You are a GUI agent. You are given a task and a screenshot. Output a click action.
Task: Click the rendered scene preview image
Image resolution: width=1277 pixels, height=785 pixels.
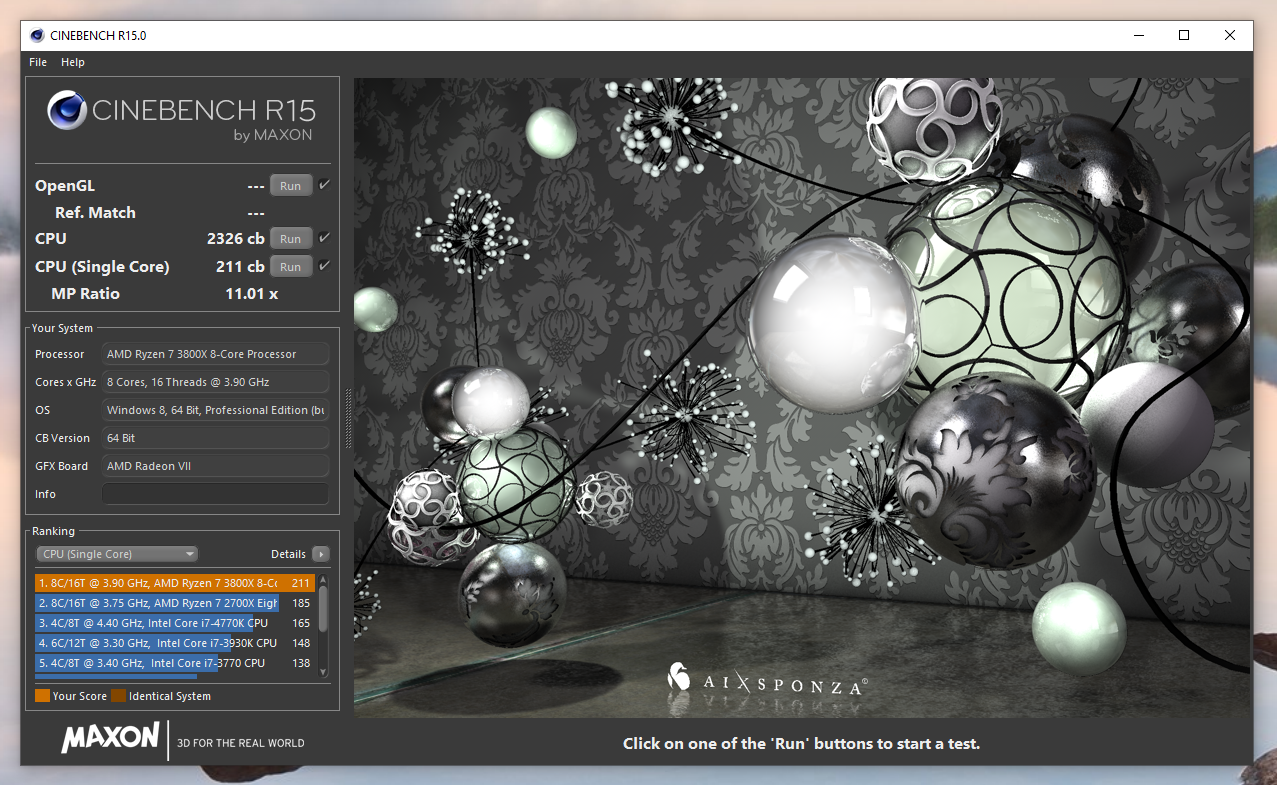click(802, 397)
